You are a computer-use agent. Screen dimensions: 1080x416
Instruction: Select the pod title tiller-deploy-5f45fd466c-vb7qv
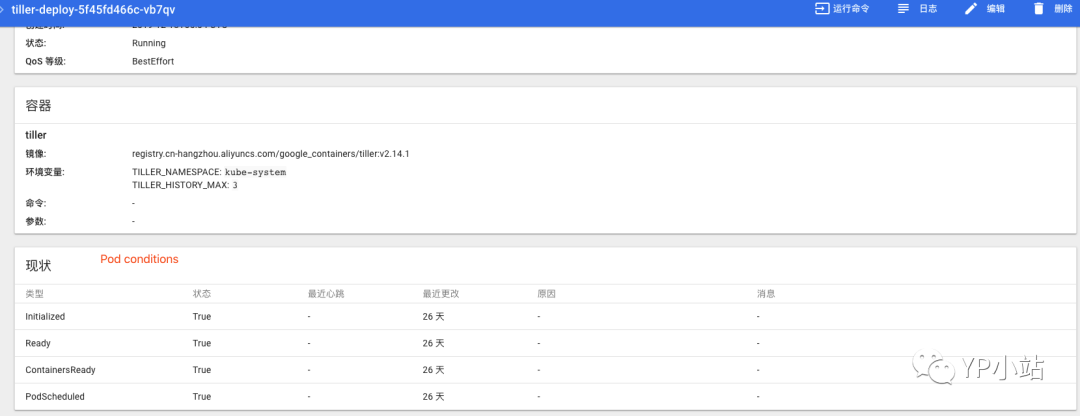[x=93, y=9]
